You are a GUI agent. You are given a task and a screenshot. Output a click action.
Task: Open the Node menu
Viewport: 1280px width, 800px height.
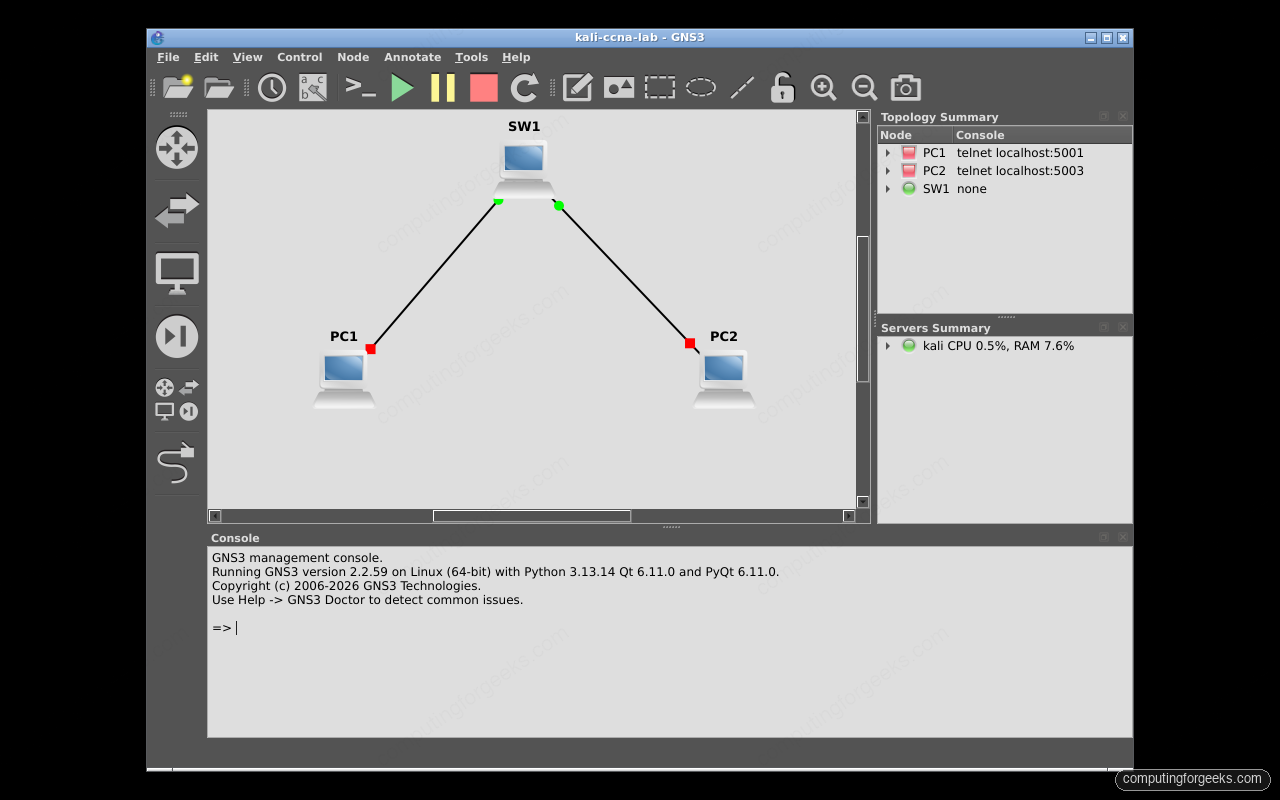click(353, 57)
